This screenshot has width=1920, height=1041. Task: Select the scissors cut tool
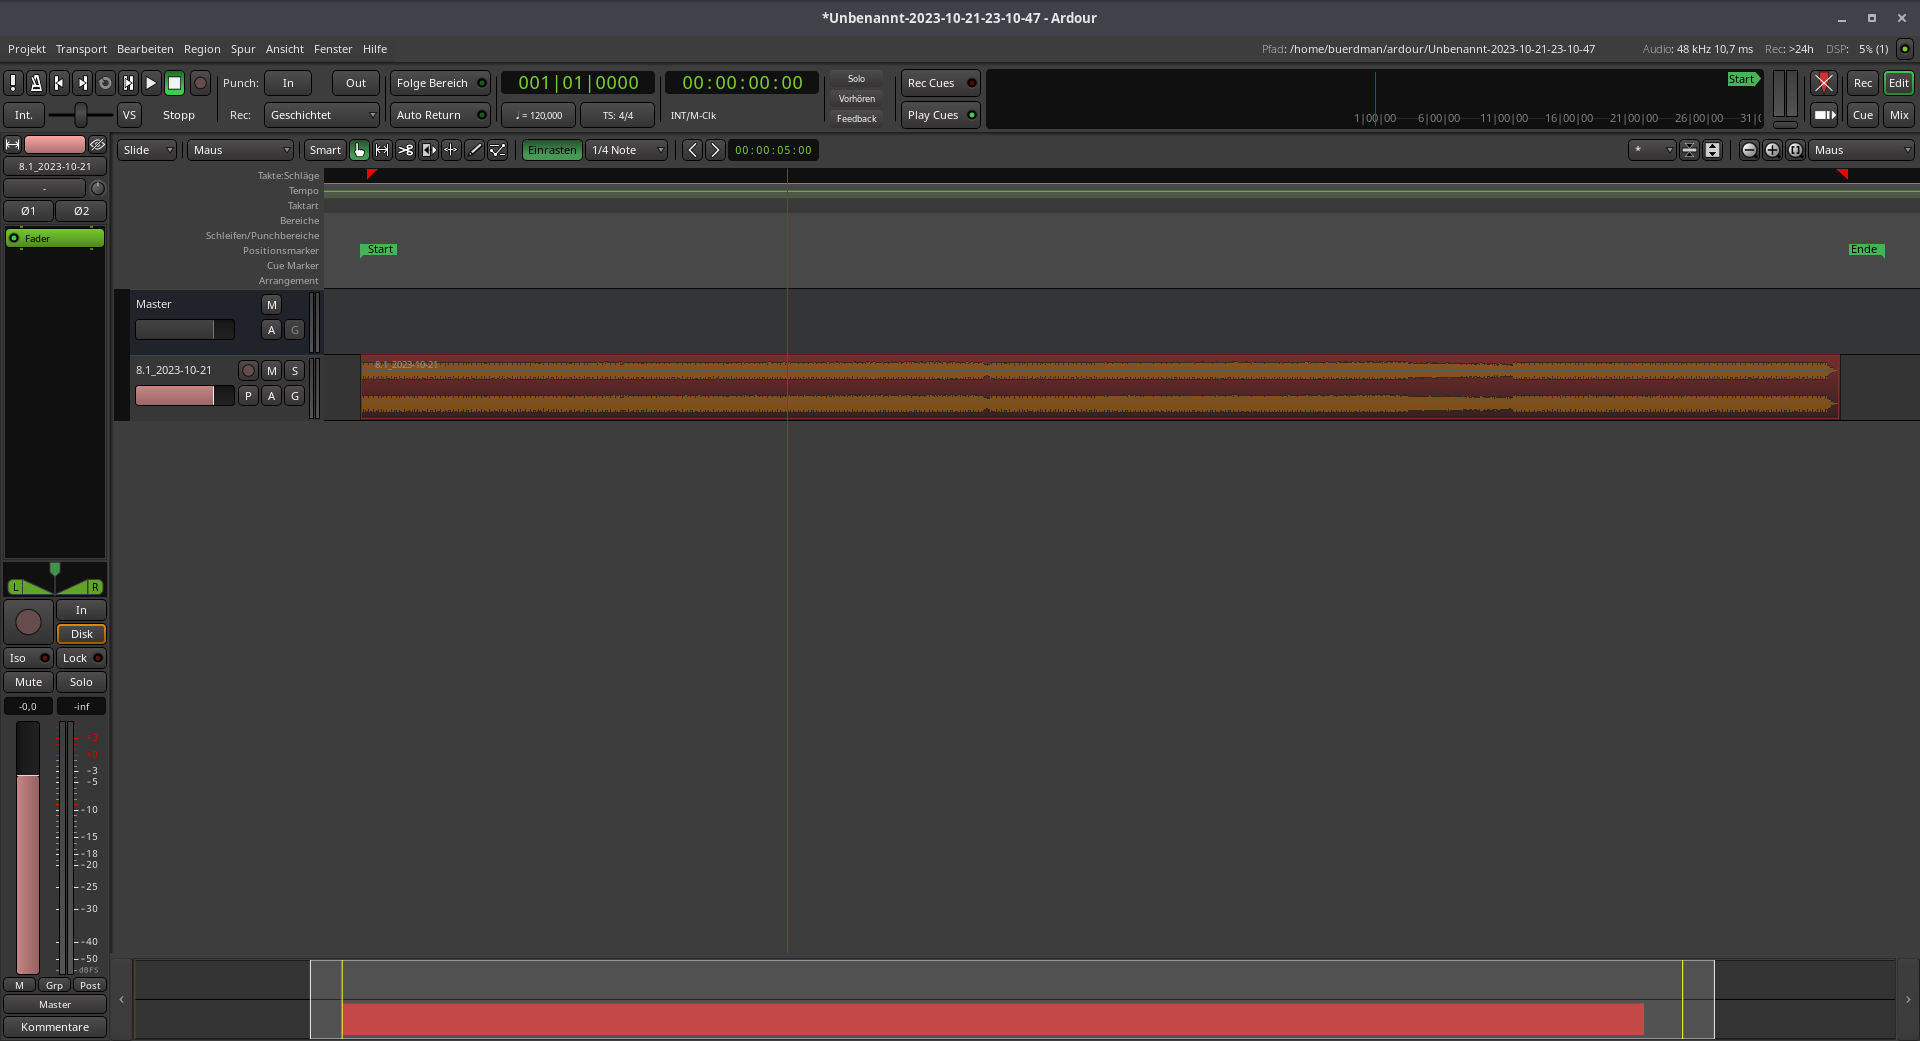click(405, 150)
